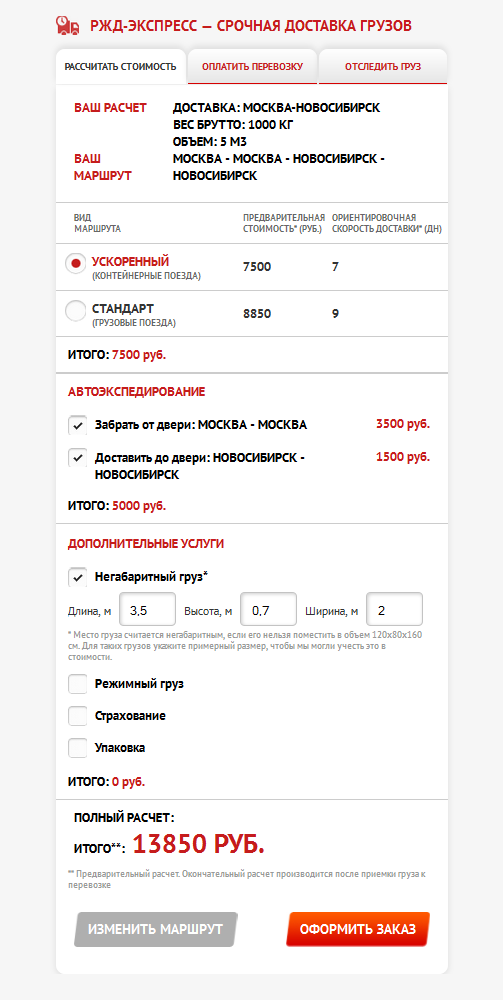This screenshot has width=503, height=1000.
Task: Open the Рассчитать стоимость tab
Action: coord(120,66)
